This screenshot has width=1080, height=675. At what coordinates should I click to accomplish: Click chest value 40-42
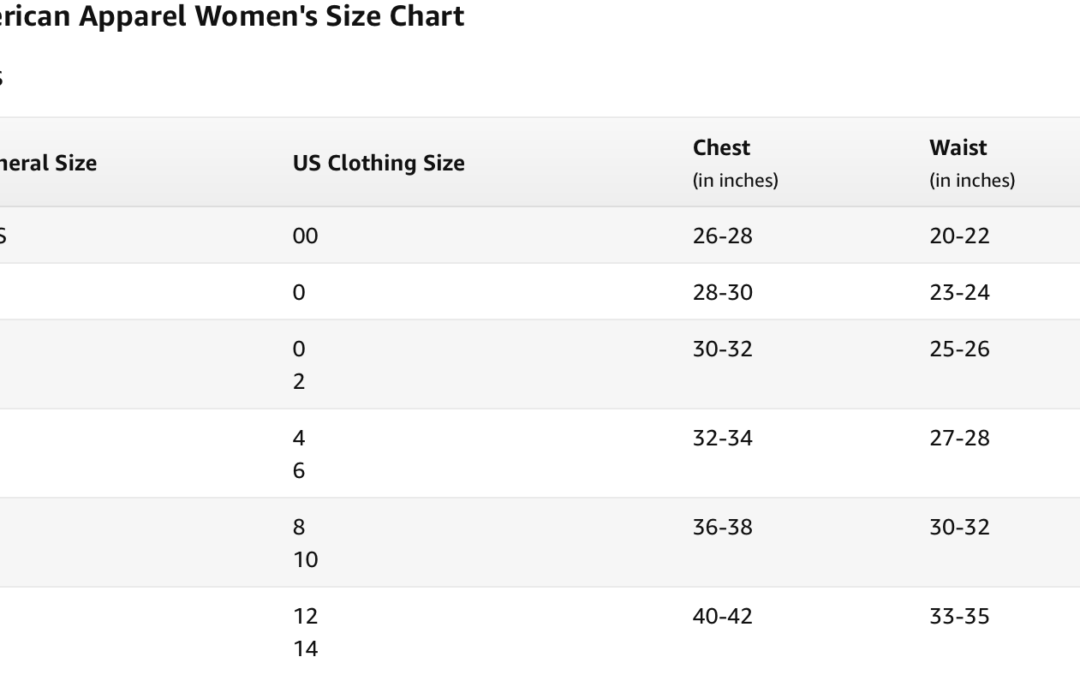point(723,616)
